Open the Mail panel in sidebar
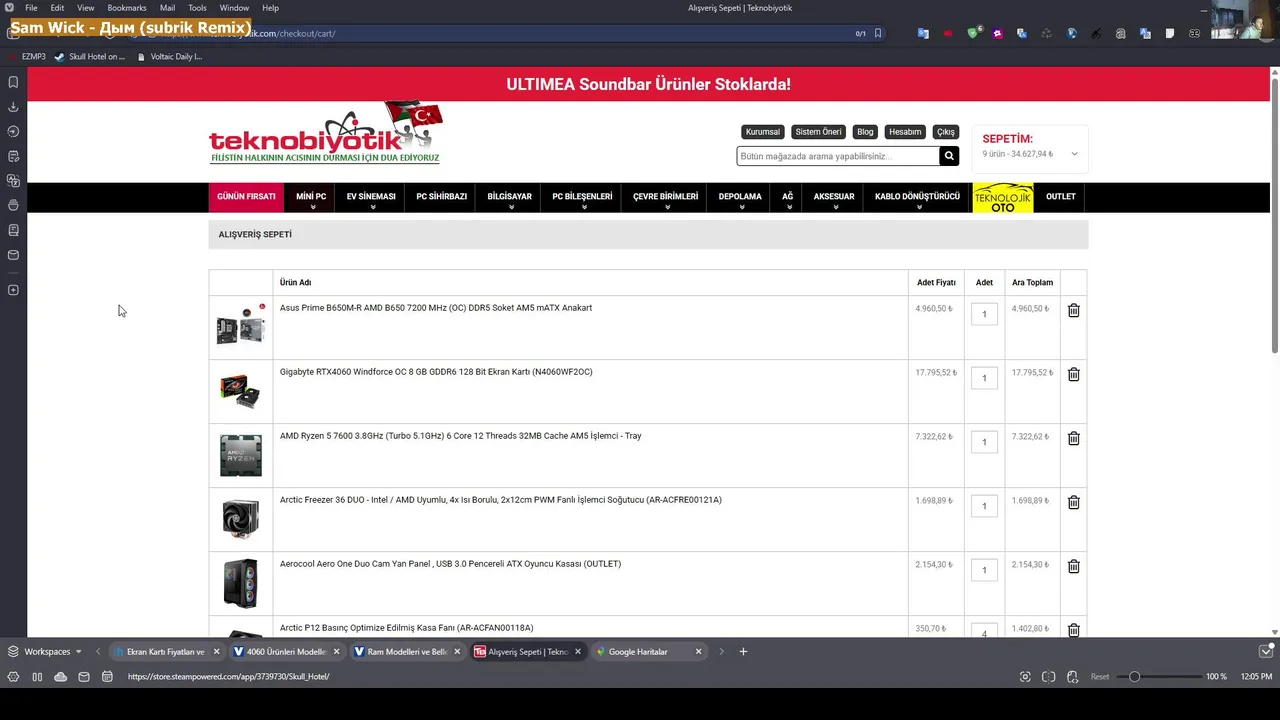This screenshot has height=720, width=1280. (13, 255)
